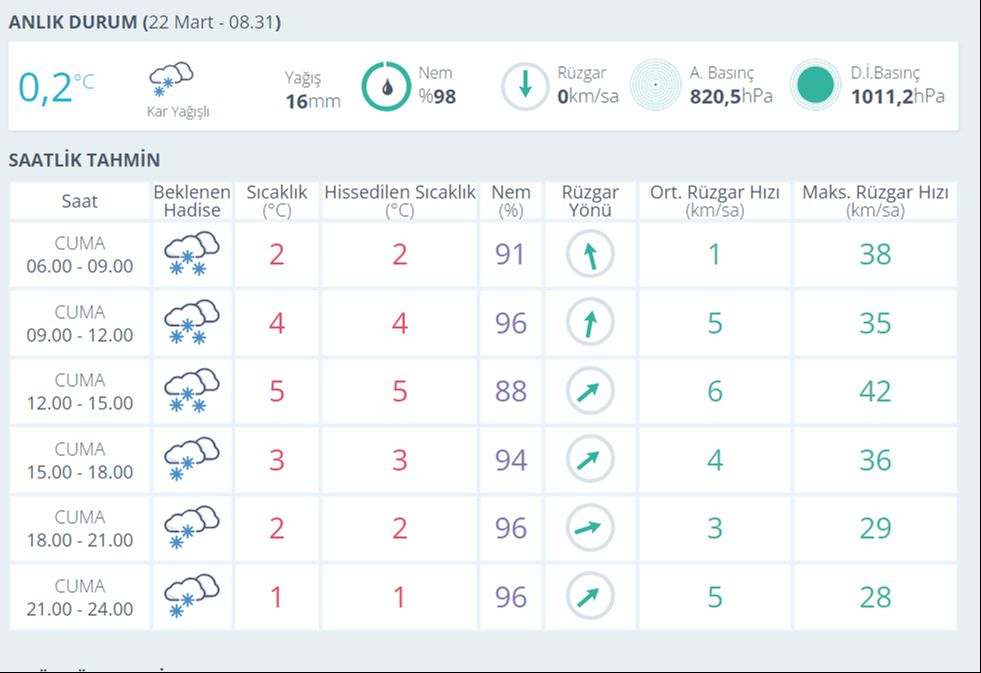Click the wind direction arrow for 15.00 - 18.00

[590, 460]
